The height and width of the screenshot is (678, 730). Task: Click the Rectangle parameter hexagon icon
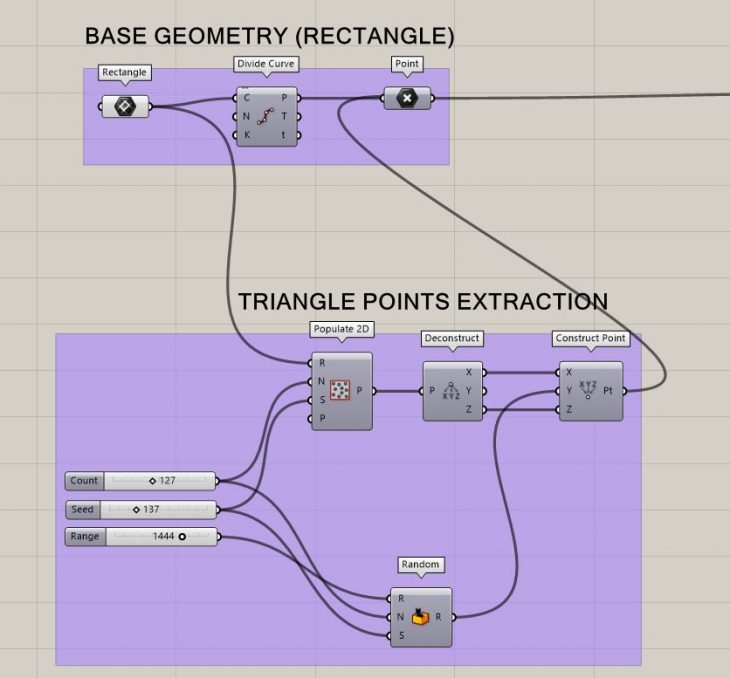tap(125, 106)
